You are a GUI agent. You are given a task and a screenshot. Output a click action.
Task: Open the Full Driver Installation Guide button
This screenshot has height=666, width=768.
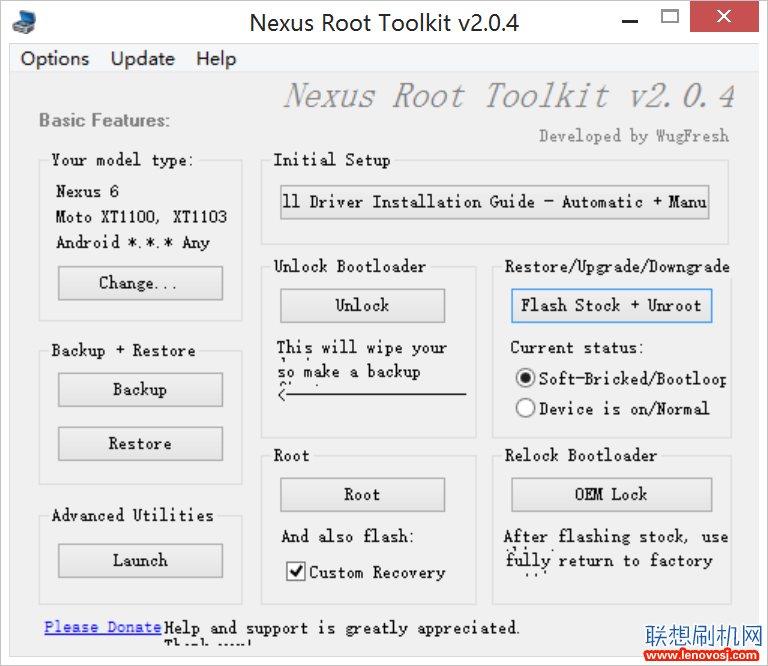pos(495,202)
